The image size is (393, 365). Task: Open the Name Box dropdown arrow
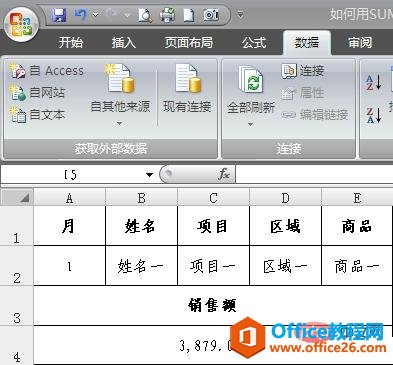[149, 174]
